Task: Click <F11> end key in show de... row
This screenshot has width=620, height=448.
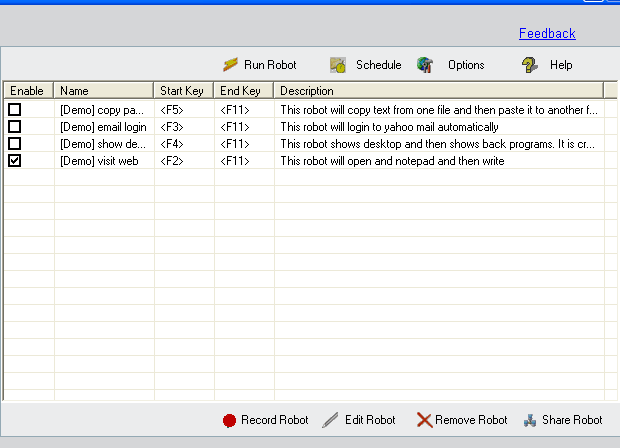Action: tap(244, 144)
